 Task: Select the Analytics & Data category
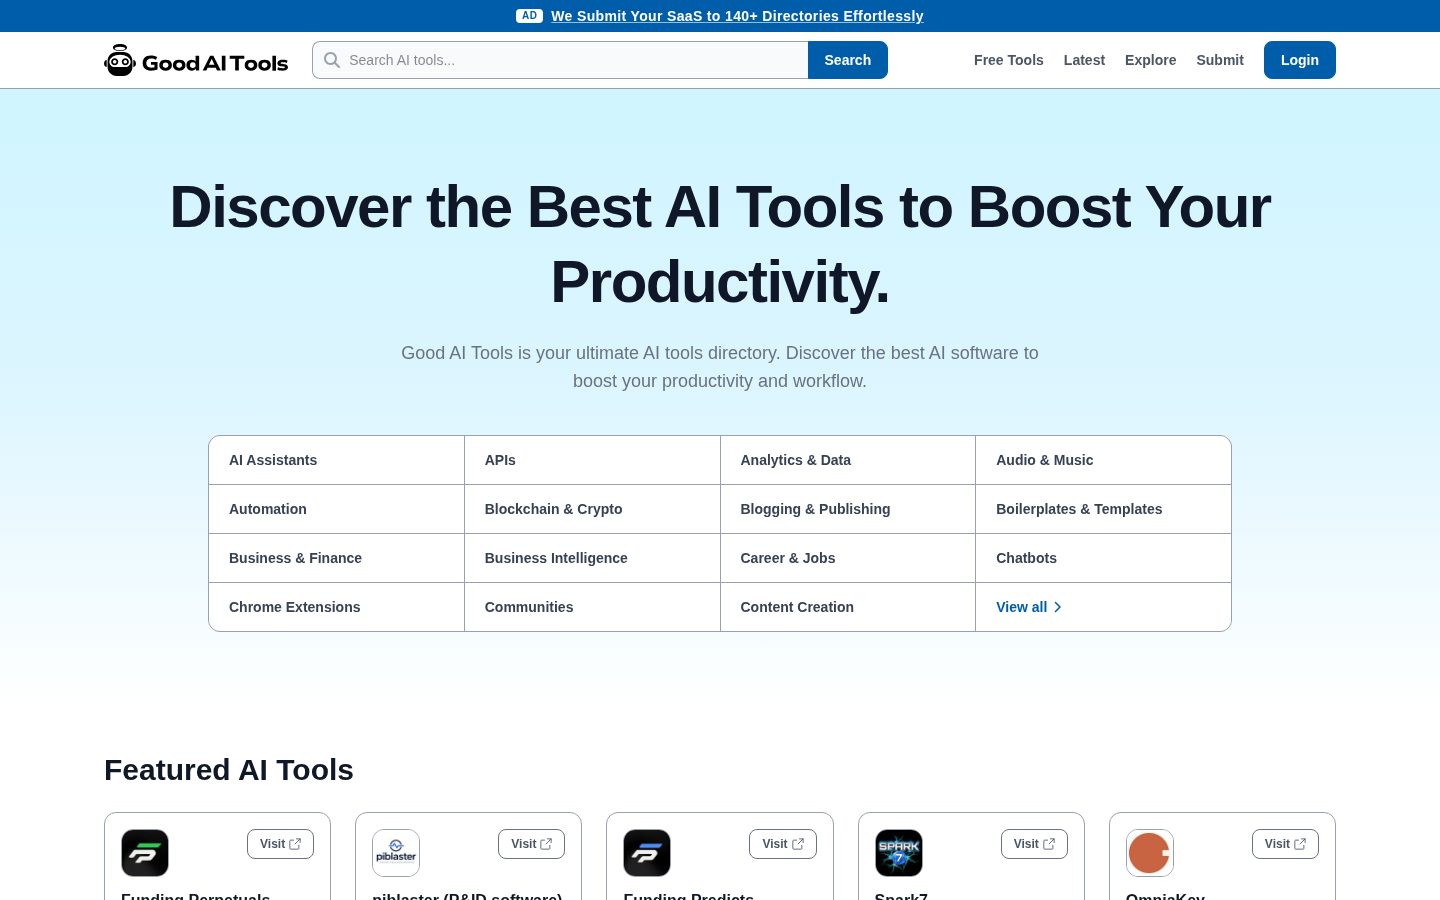[848, 460]
